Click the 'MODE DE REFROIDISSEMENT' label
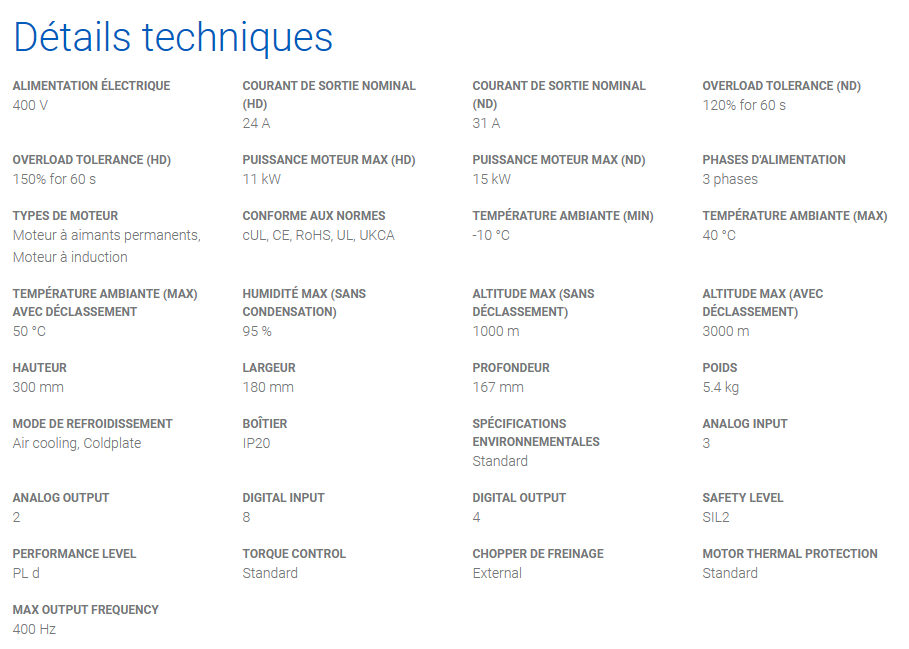This screenshot has width=909, height=649. click(93, 424)
